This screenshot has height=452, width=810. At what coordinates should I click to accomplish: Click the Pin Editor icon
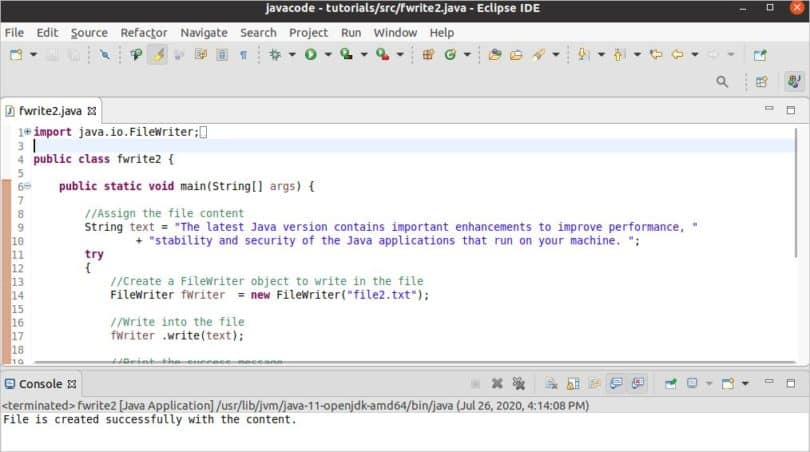click(760, 55)
